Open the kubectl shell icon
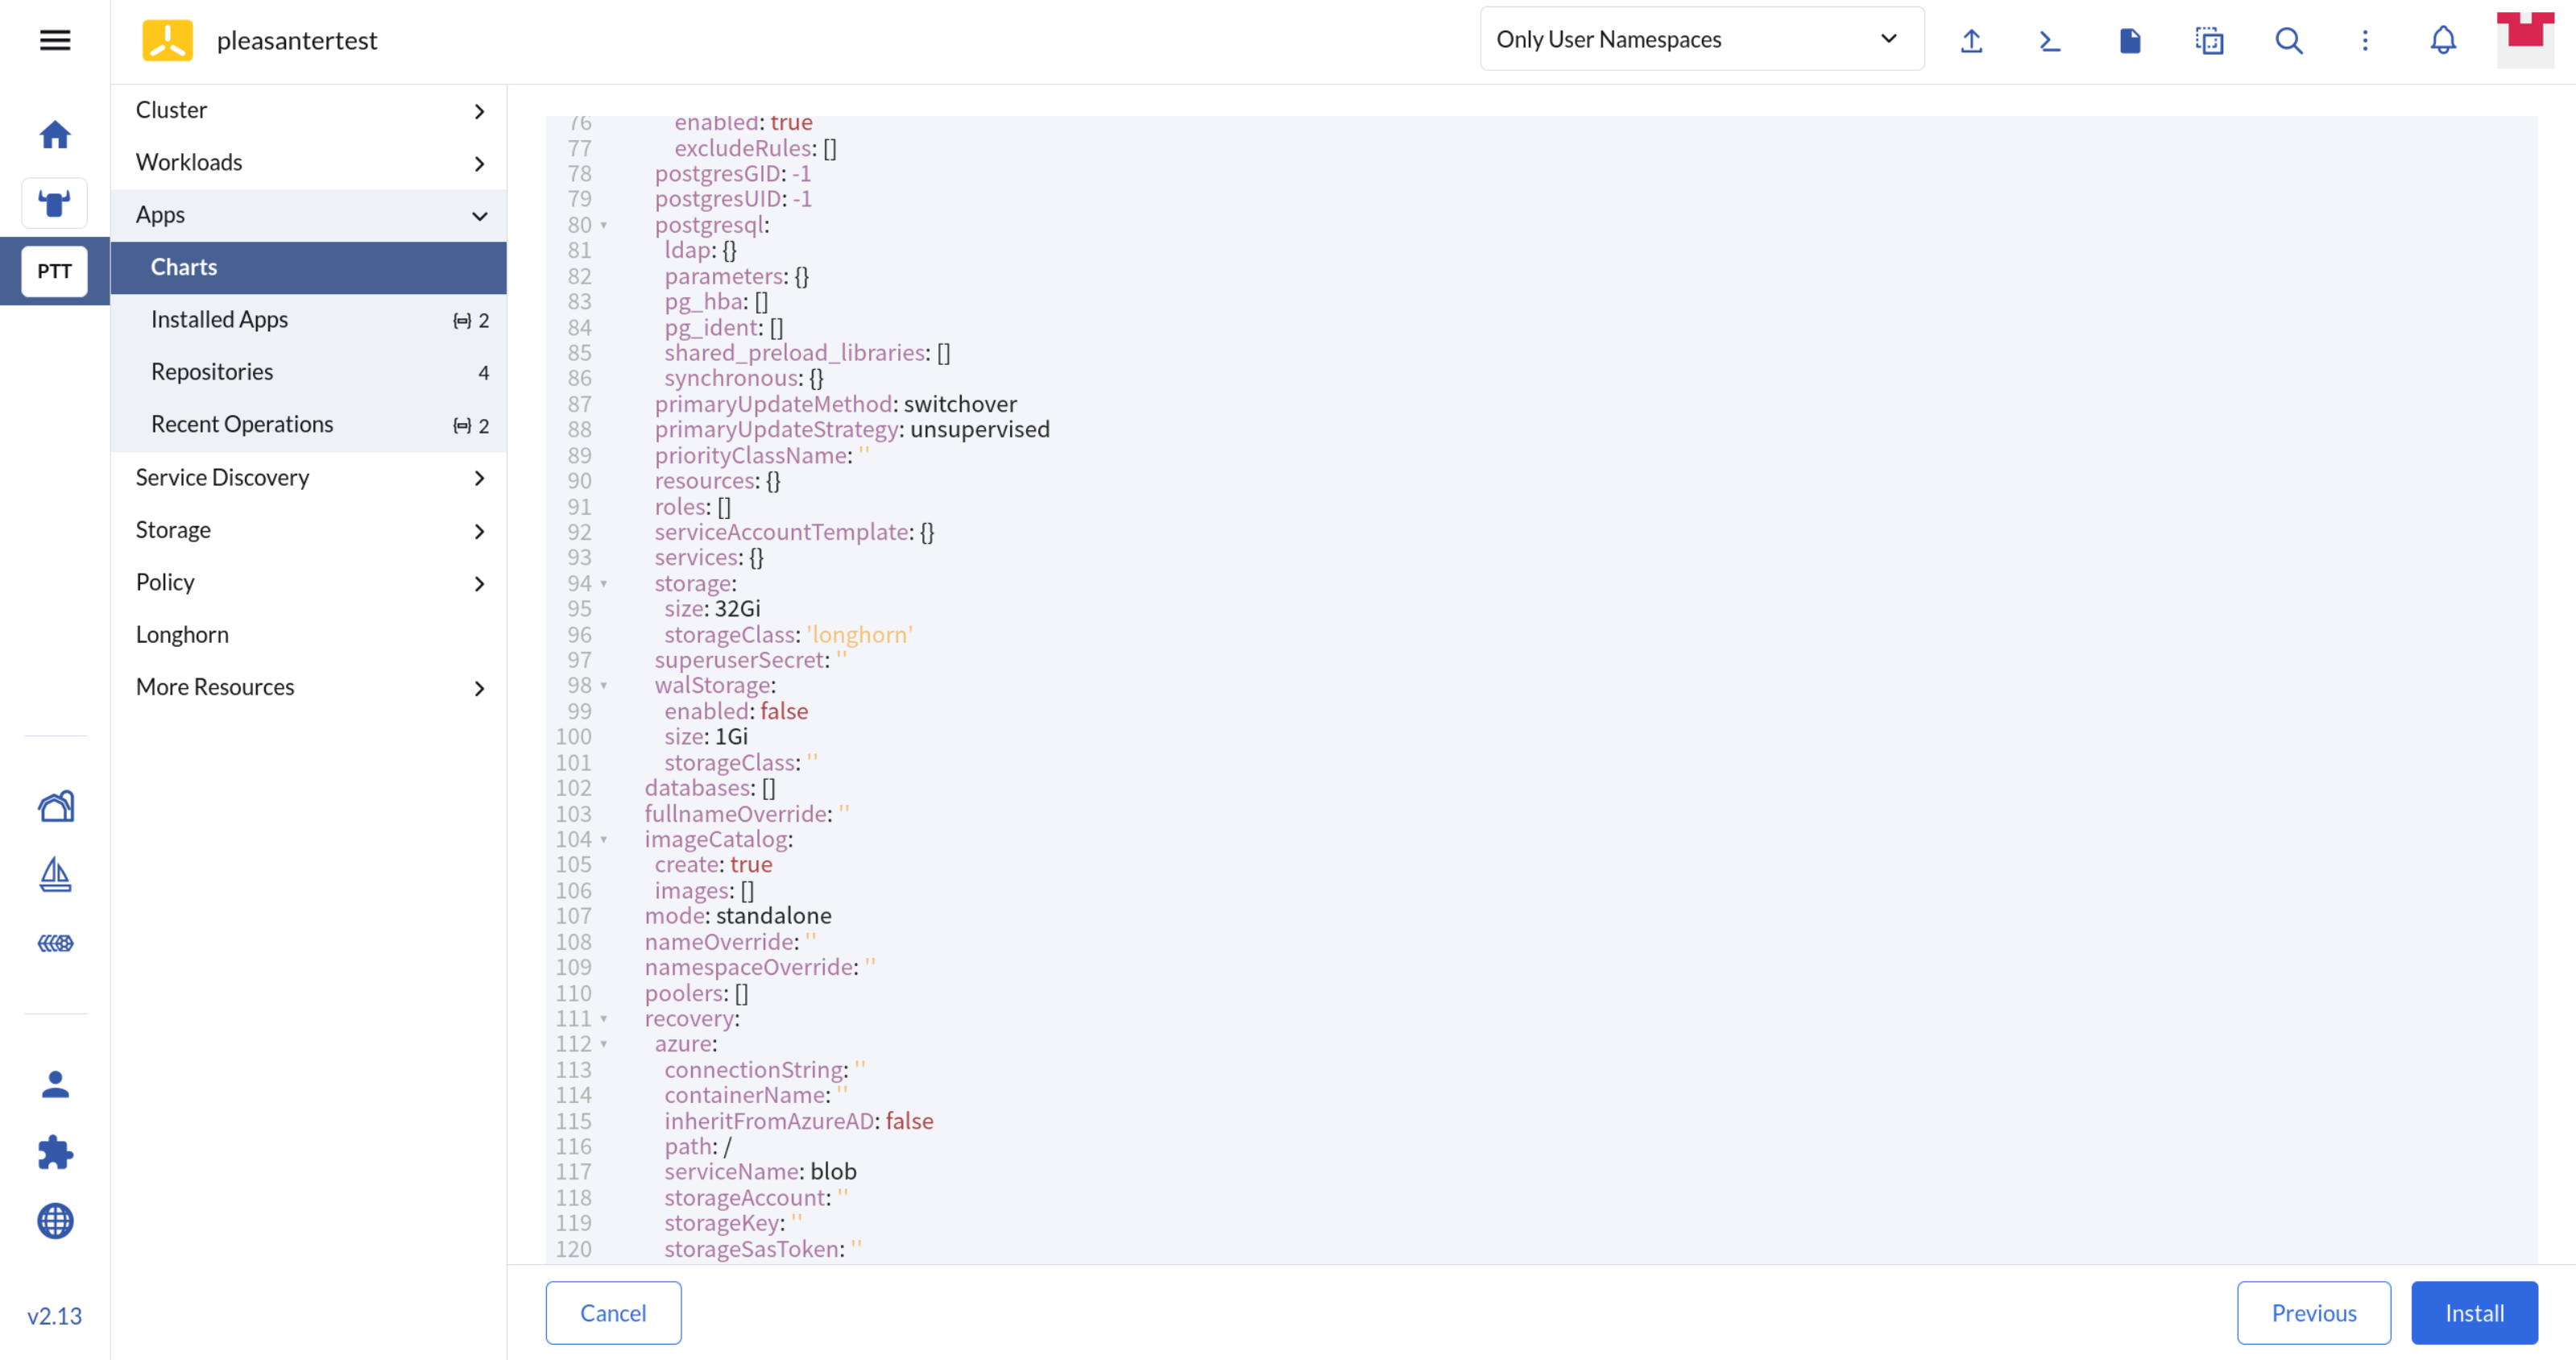 (x=2050, y=40)
